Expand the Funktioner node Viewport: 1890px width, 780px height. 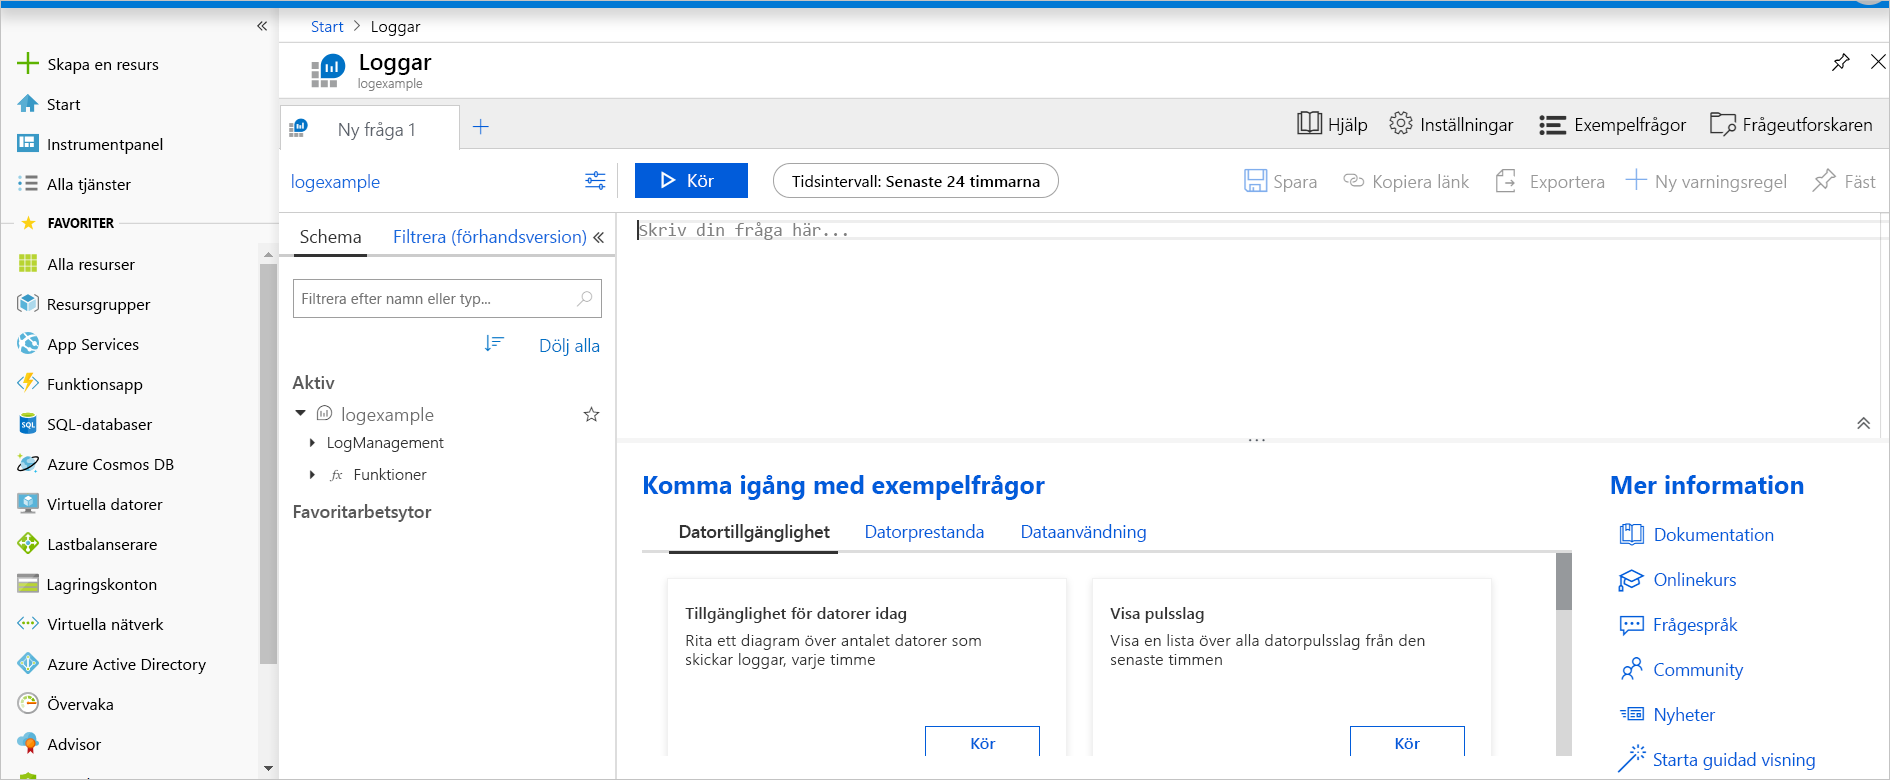pos(312,475)
